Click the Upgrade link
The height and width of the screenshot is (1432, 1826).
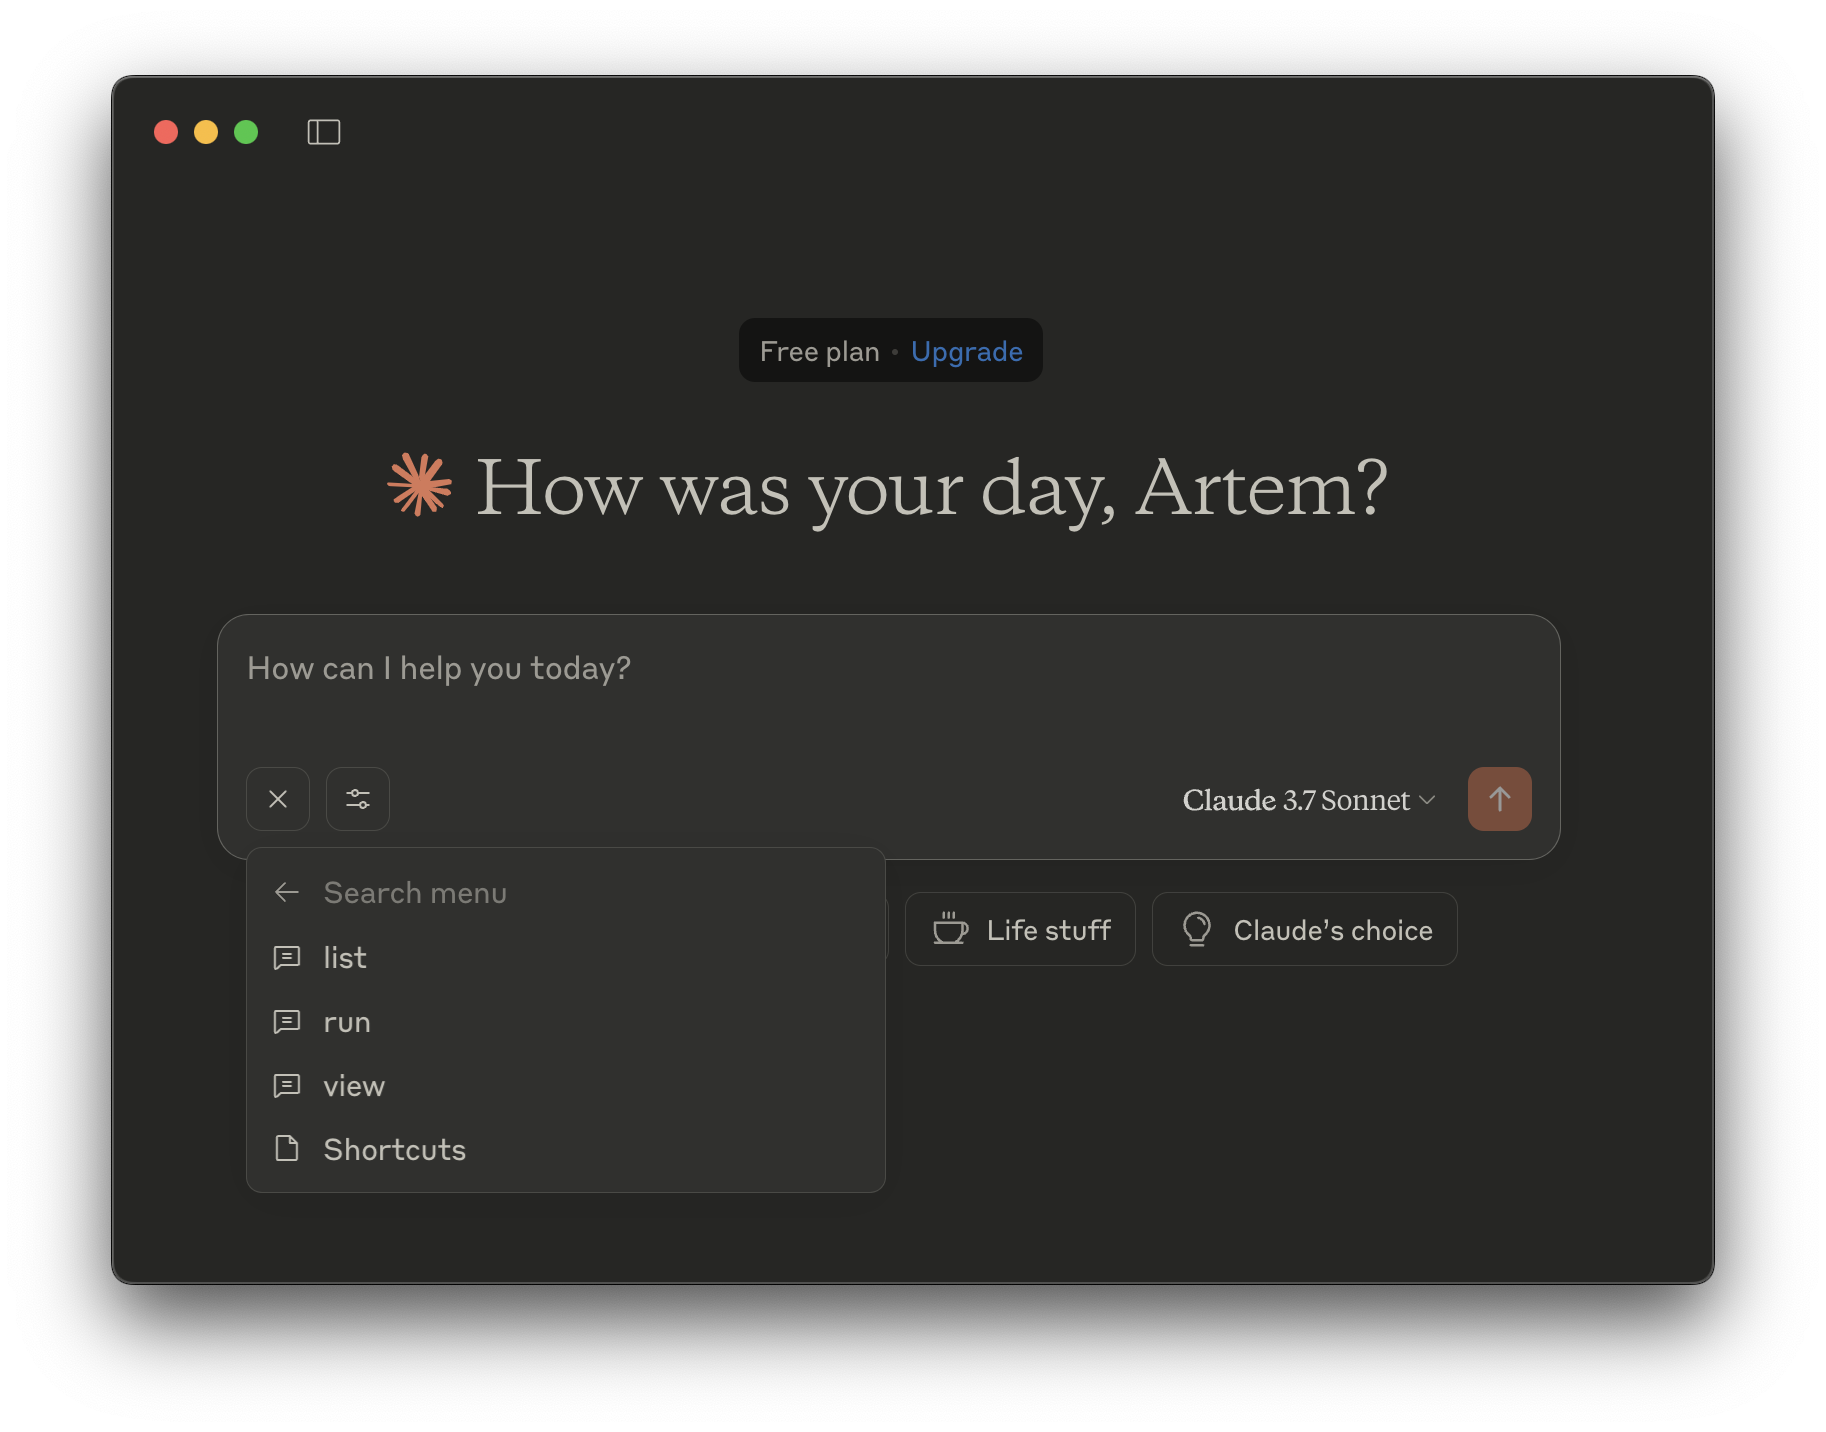(x=966, y=351)
